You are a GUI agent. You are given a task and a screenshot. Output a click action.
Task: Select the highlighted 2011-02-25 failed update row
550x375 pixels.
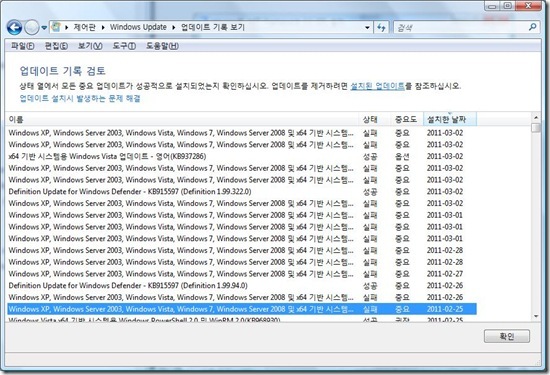(242, 309)
